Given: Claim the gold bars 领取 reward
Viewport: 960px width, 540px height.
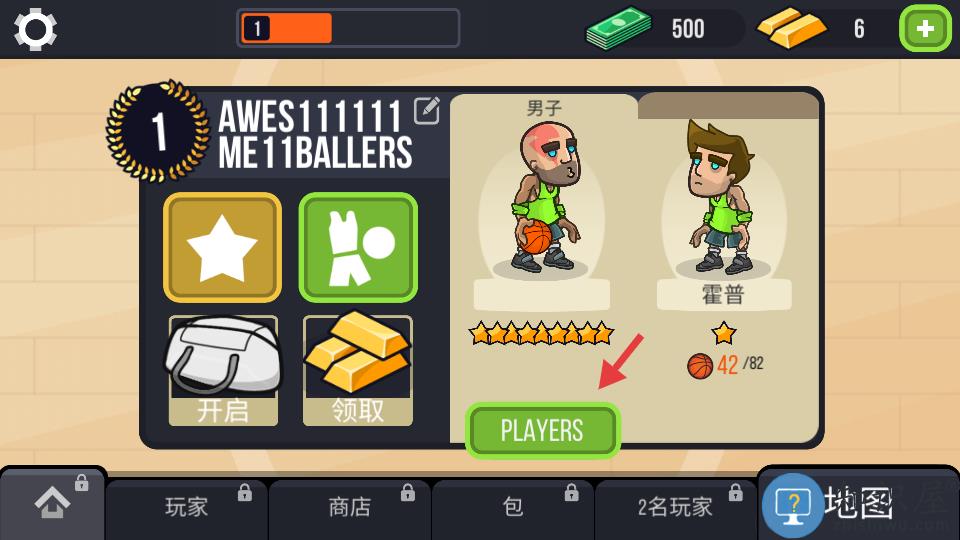Looking at the screenshot, I should tap(358, 370).
